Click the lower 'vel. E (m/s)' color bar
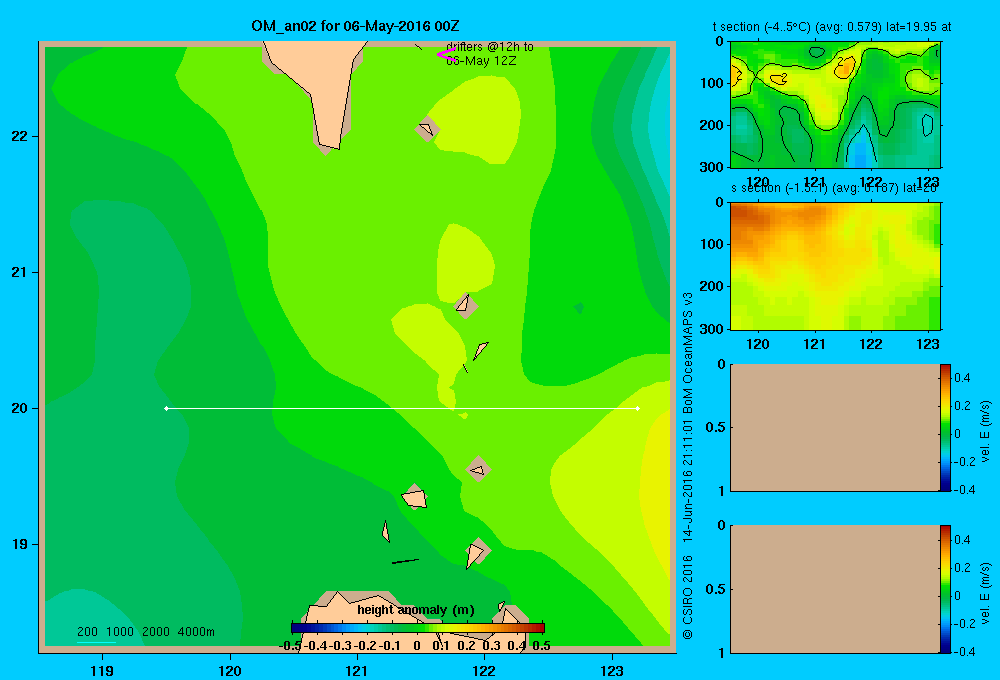This screenshot has width=1000, height=680. point(945,589)
